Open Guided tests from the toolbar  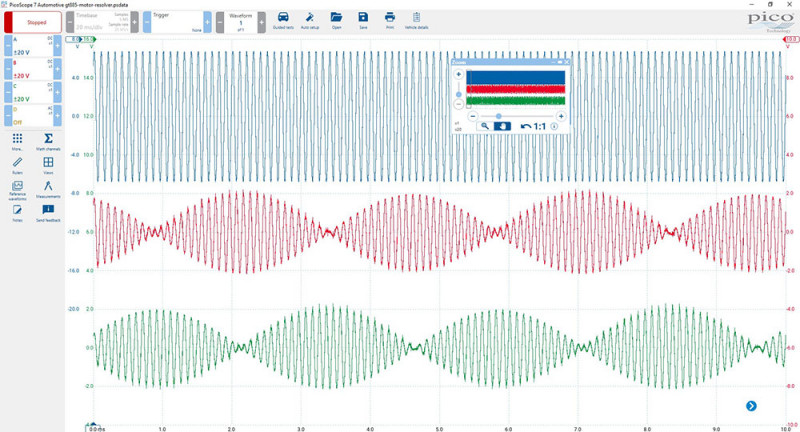tap(283, 20)
